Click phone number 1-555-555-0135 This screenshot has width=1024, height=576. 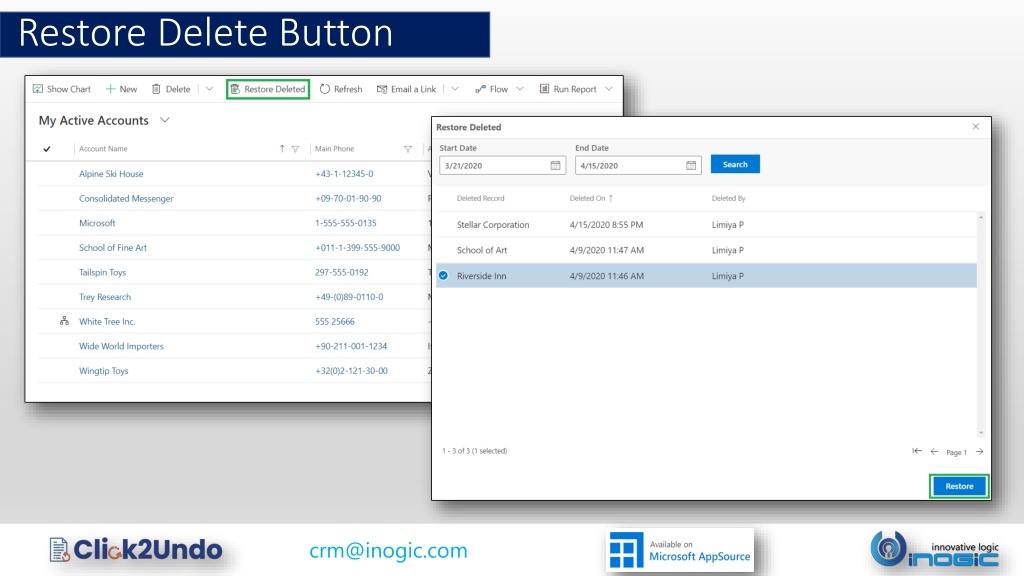pos(345,223)
